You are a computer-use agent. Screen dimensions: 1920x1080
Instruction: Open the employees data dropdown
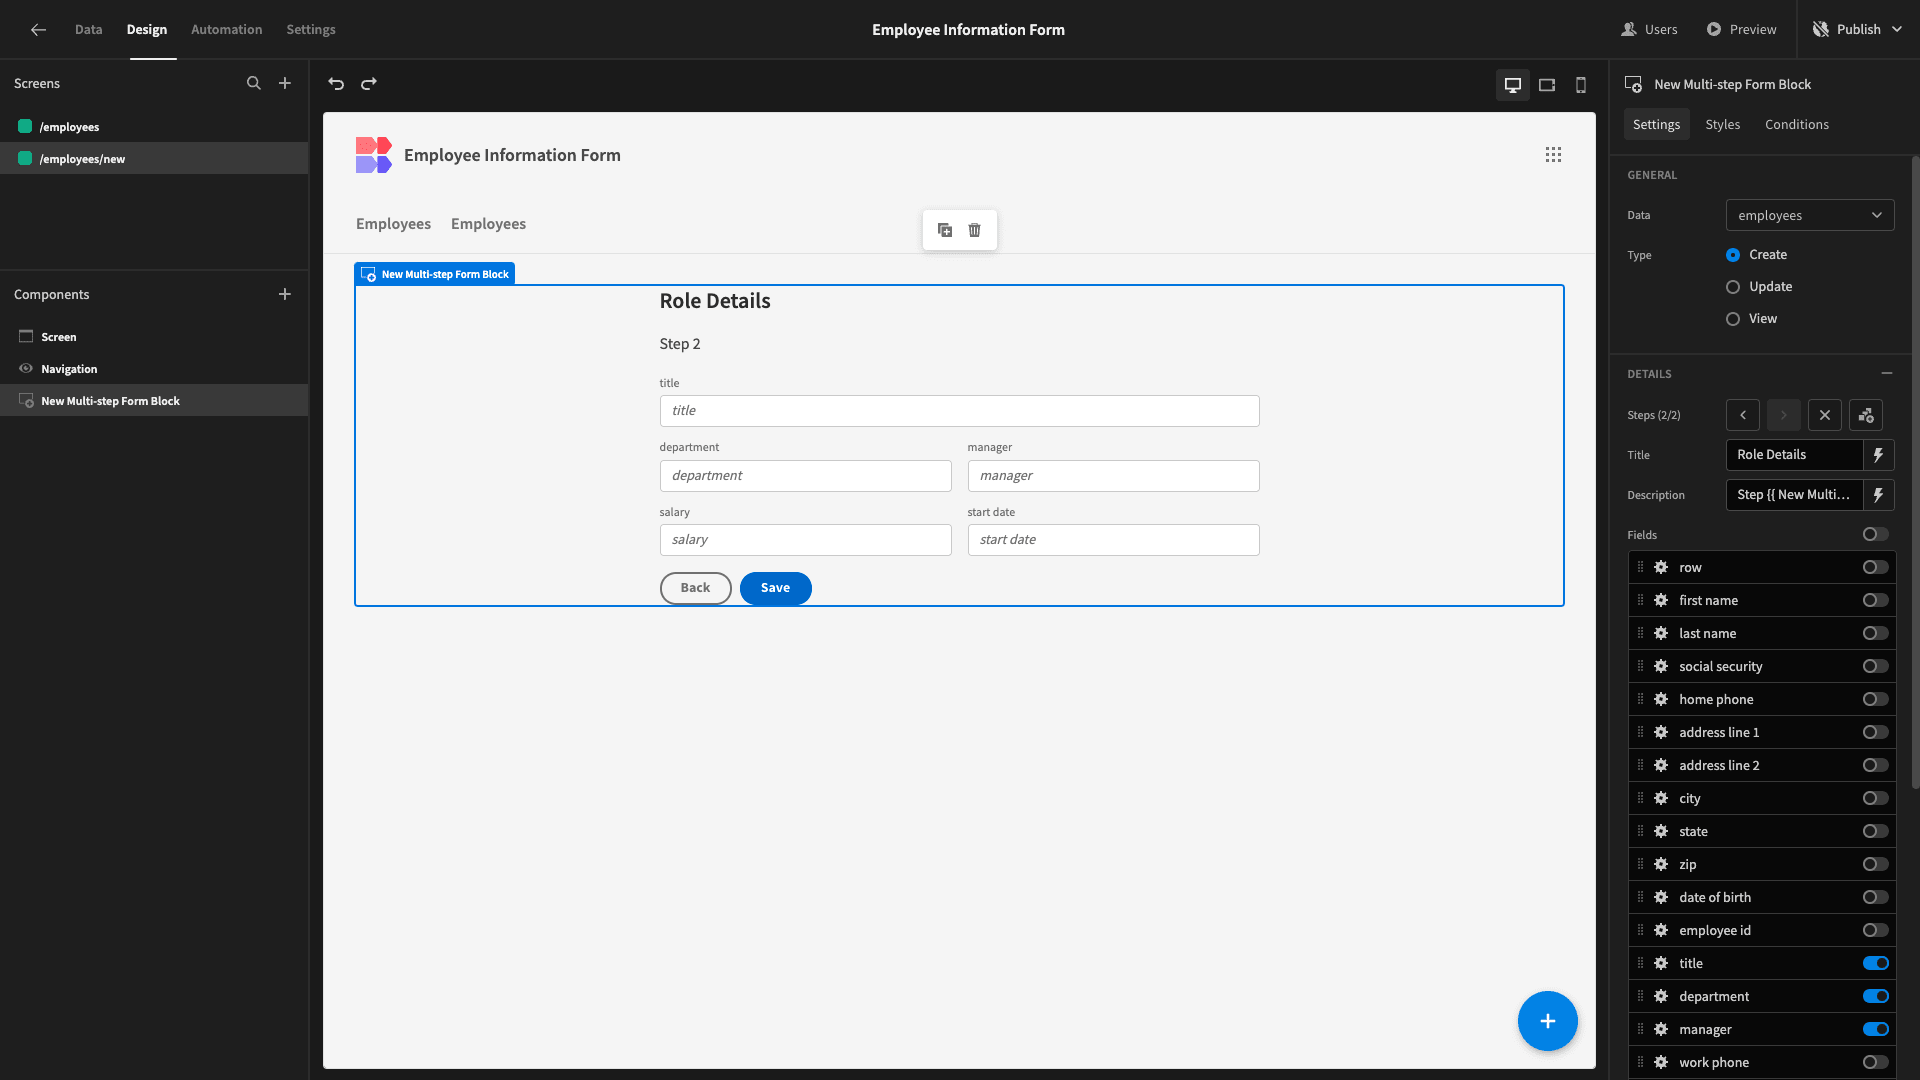click(1810, 215)
